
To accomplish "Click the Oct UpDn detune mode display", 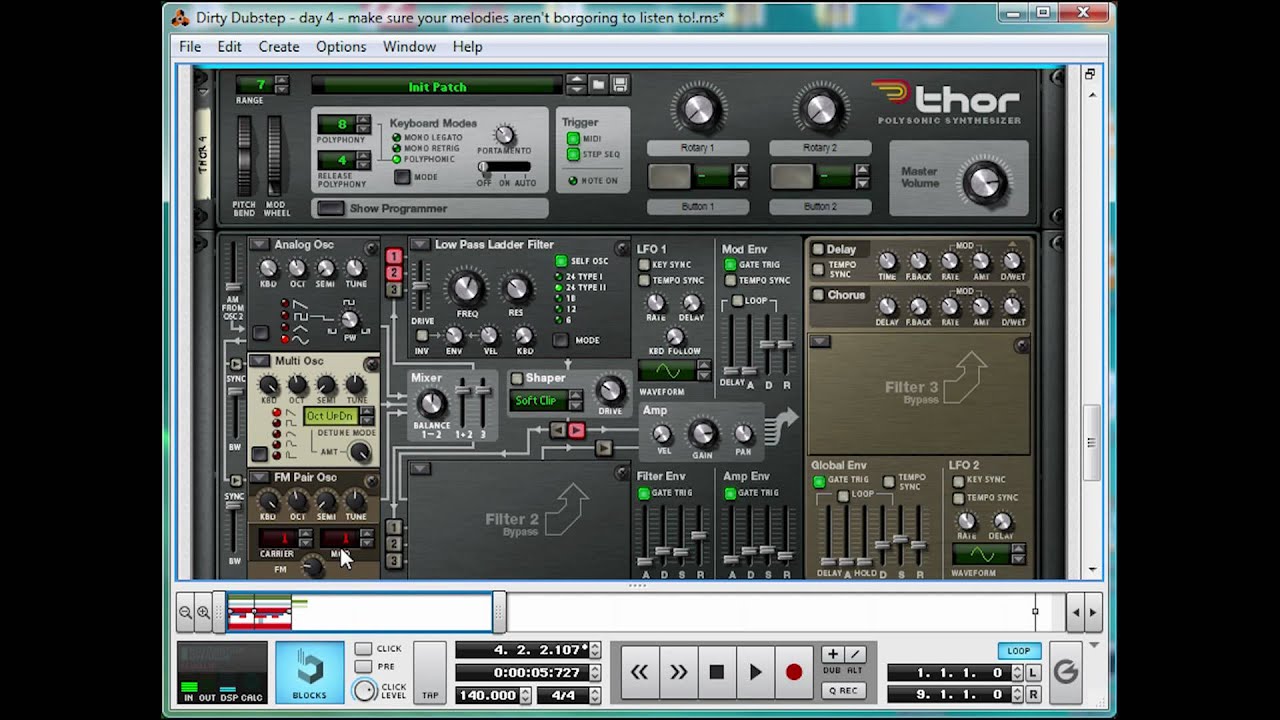I will 332,415.
